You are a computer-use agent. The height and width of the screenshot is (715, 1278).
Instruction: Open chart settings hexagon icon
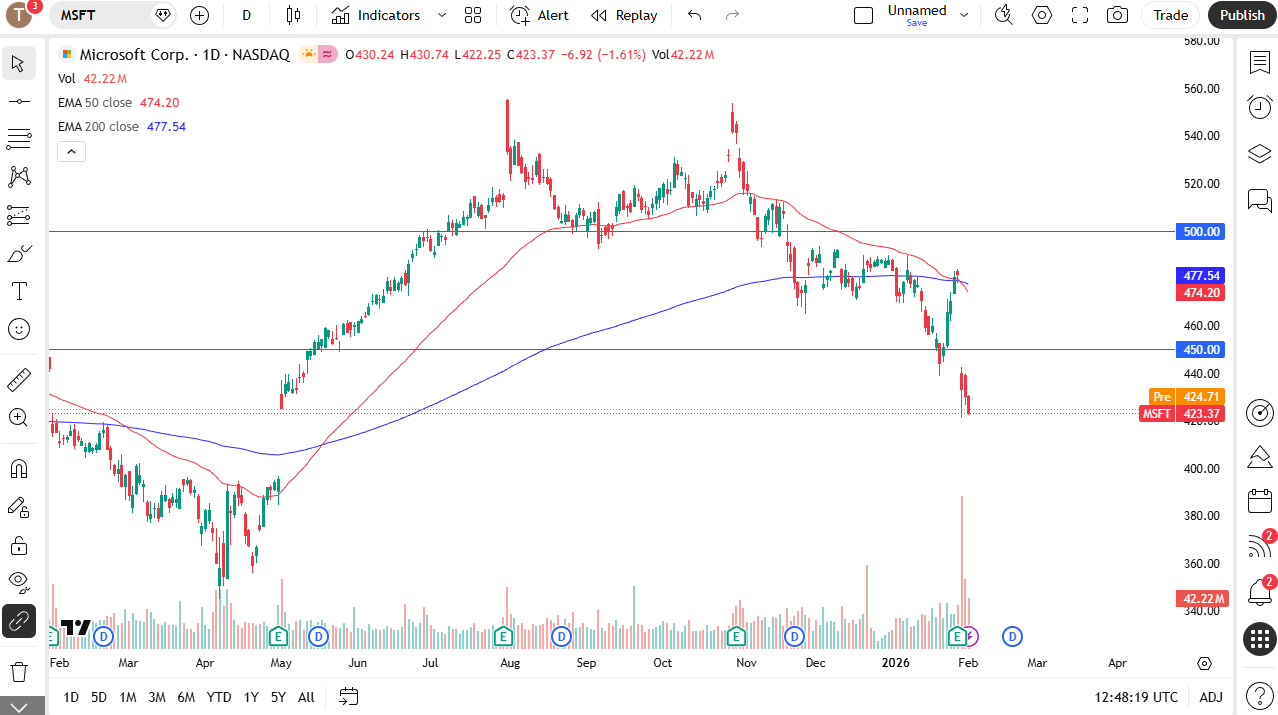pyautogui.click(x=1042, y=15)
